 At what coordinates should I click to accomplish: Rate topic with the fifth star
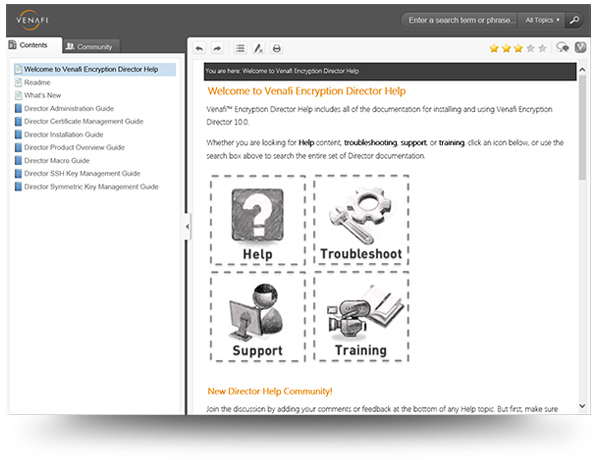[x=543, y=48]
